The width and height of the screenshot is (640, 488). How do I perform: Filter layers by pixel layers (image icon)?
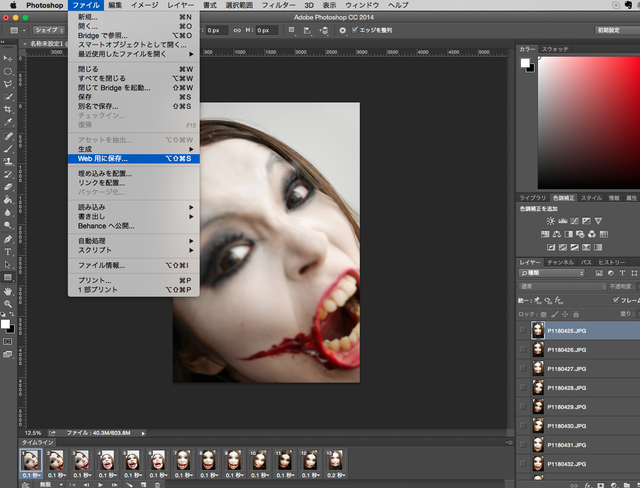(599, 273)
